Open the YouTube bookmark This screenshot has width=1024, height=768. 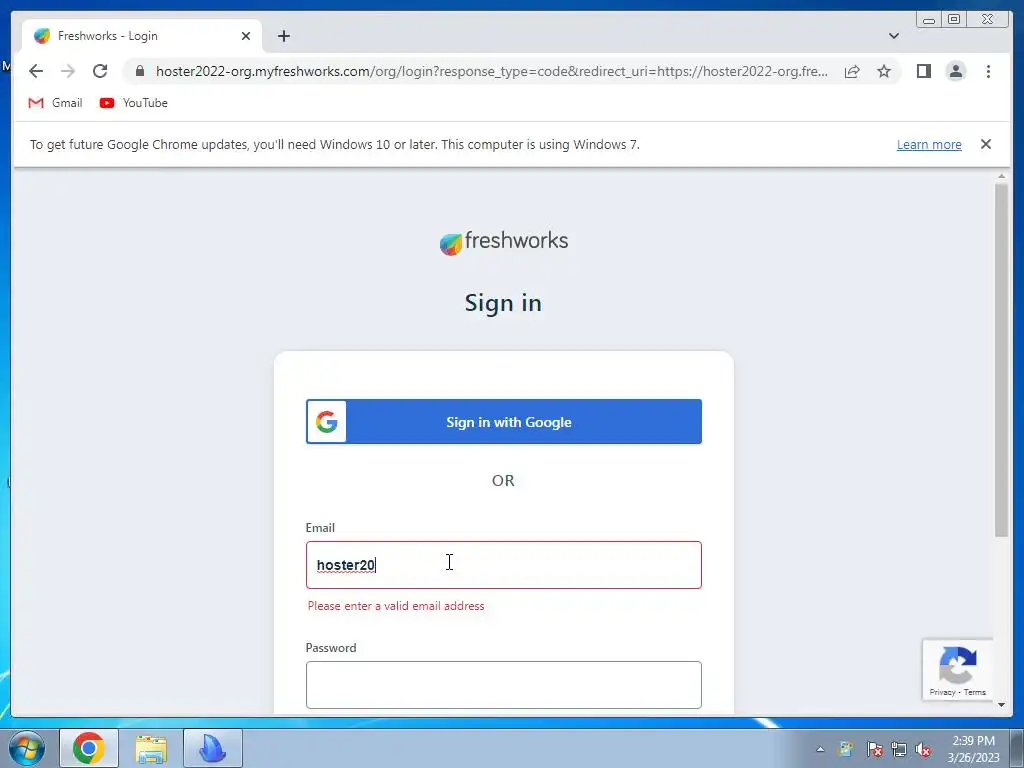[x=134, y=103]
